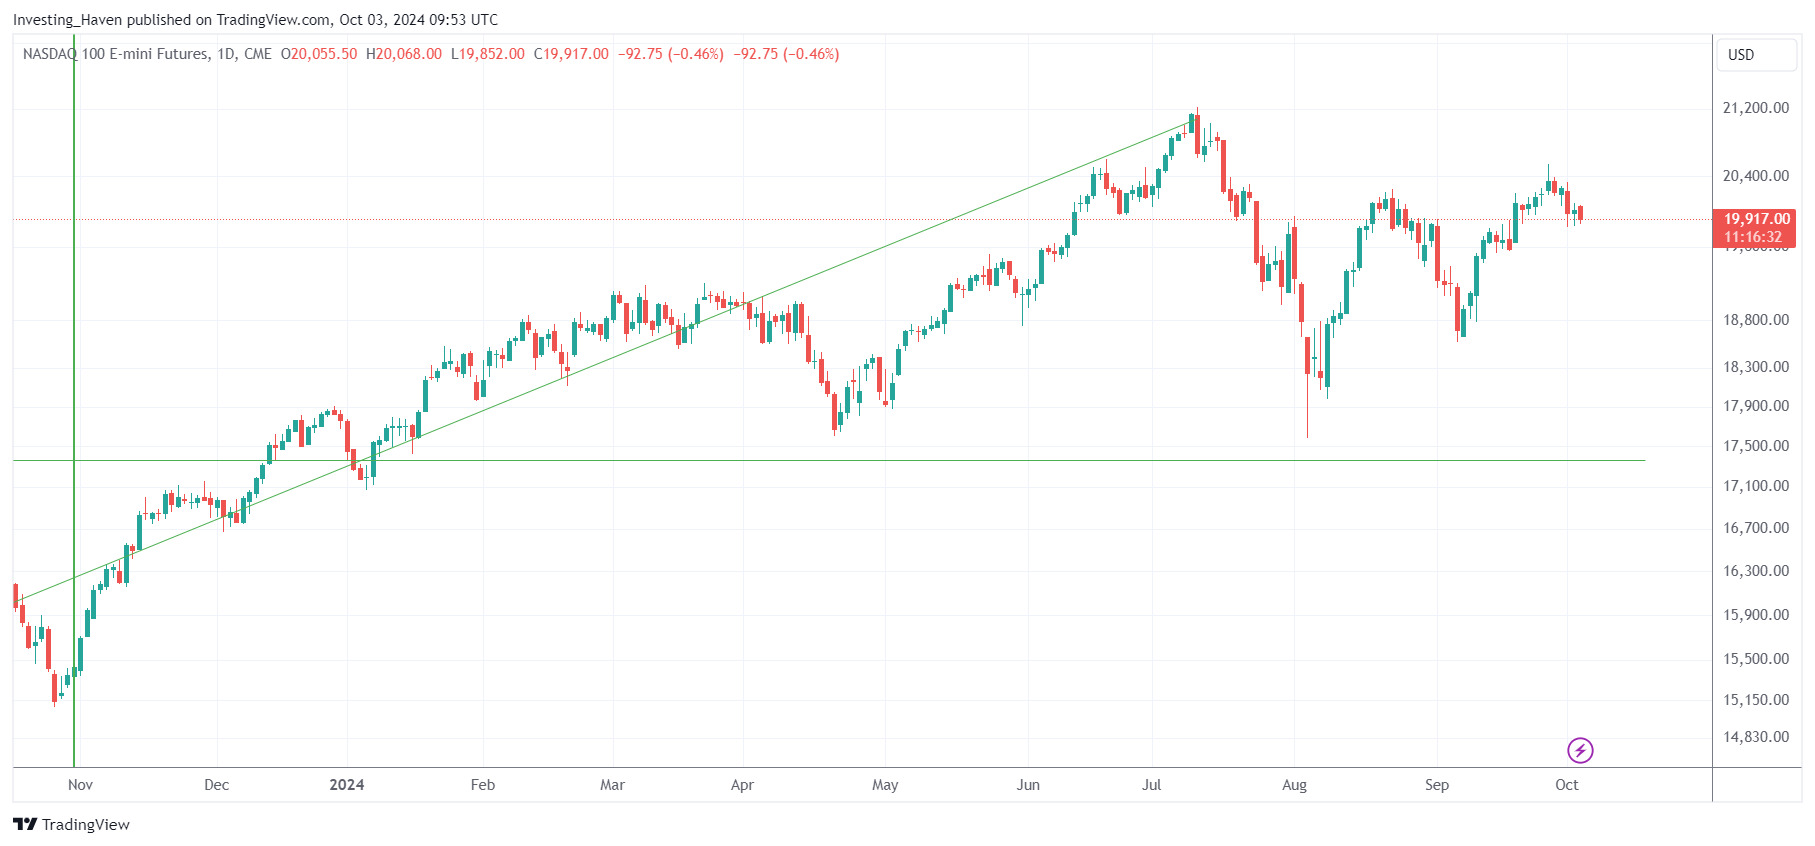Click the 17,900.00 price axis label

coord(1756,406)
